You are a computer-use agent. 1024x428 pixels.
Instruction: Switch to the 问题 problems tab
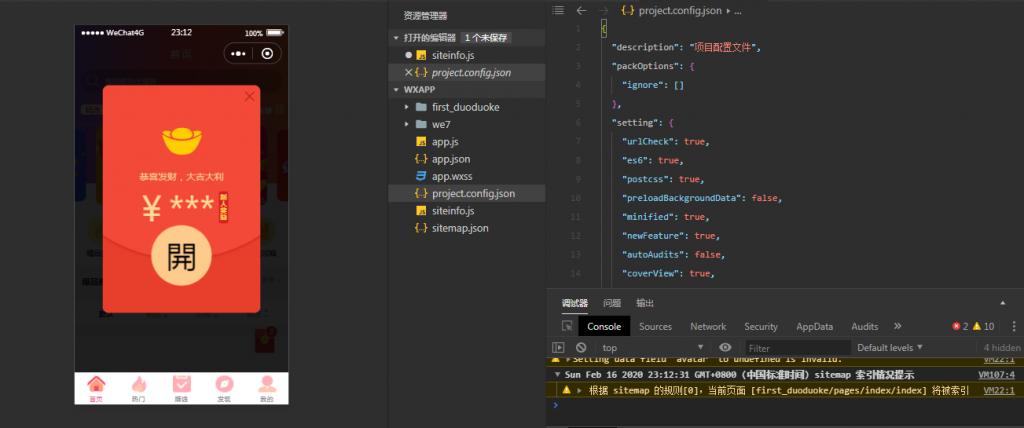point(612,303)
